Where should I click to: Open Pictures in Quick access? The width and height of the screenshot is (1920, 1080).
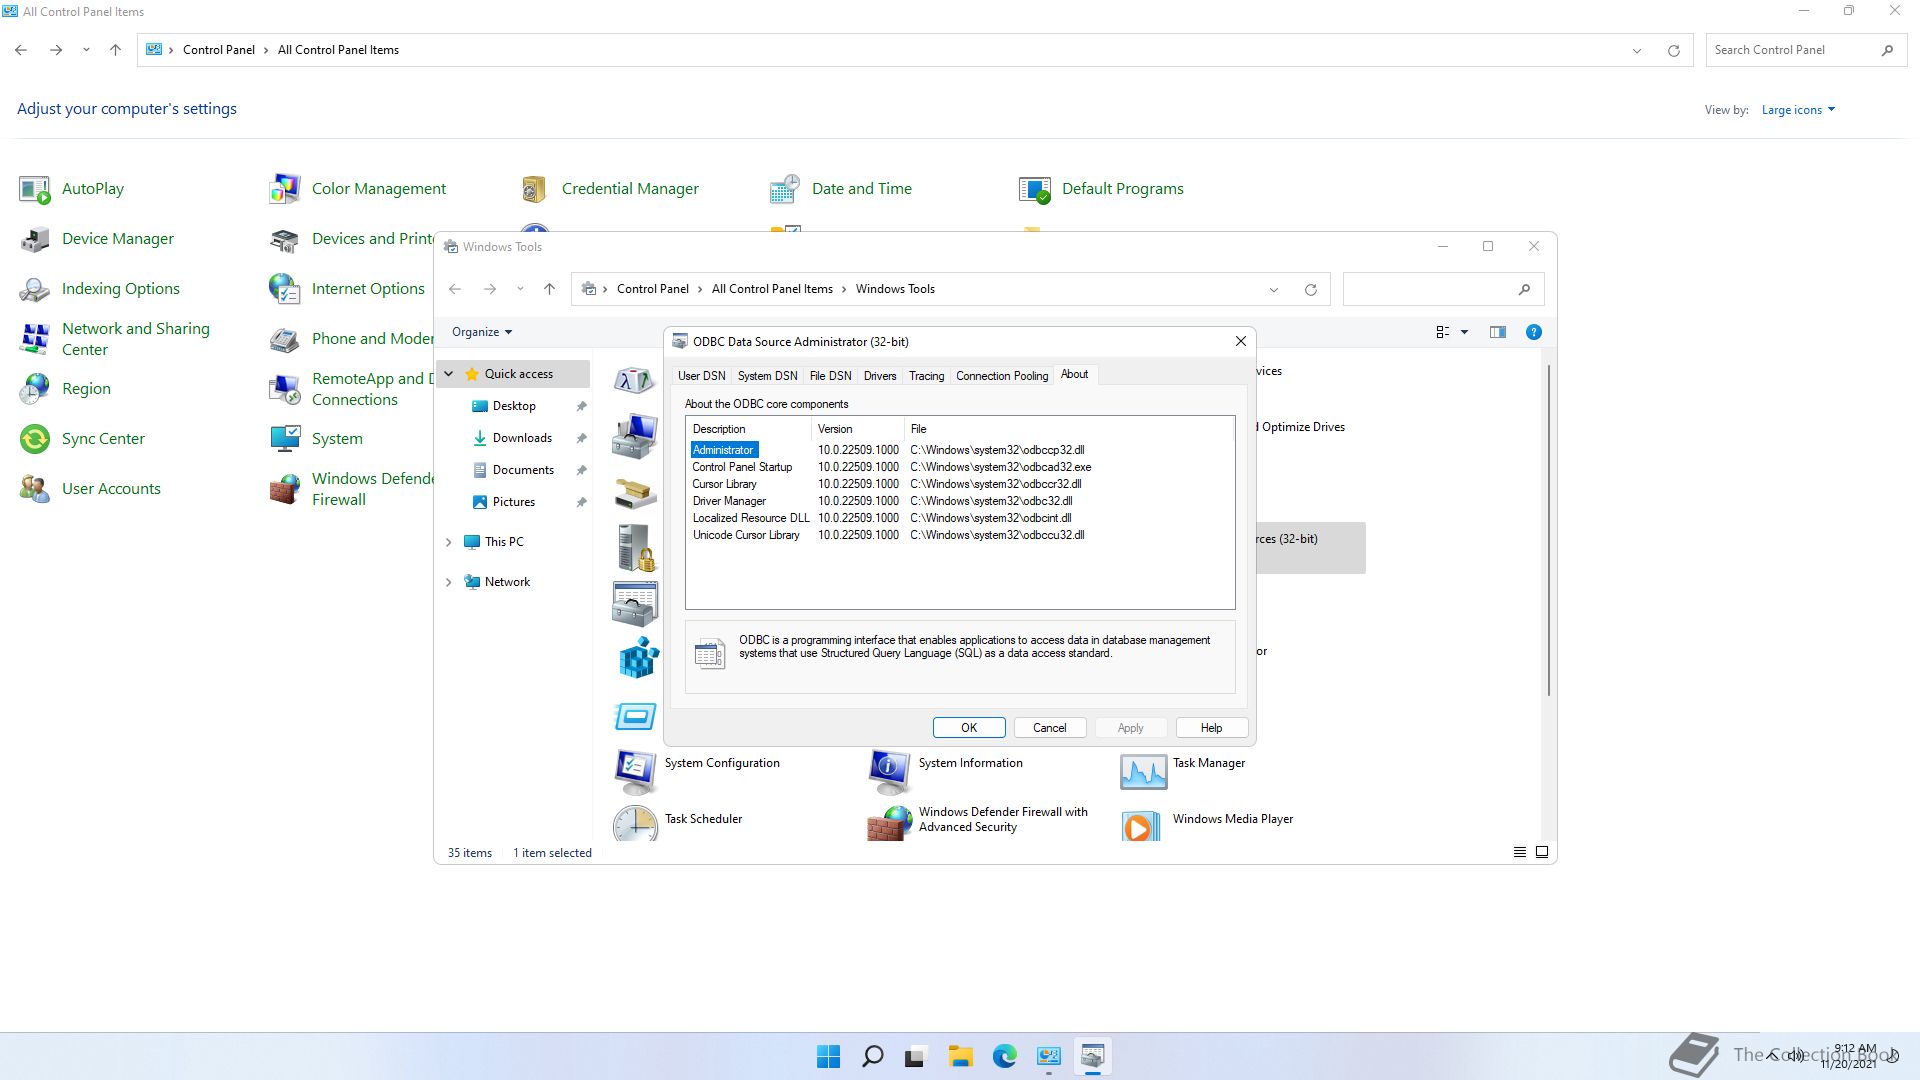click(513, 502)
